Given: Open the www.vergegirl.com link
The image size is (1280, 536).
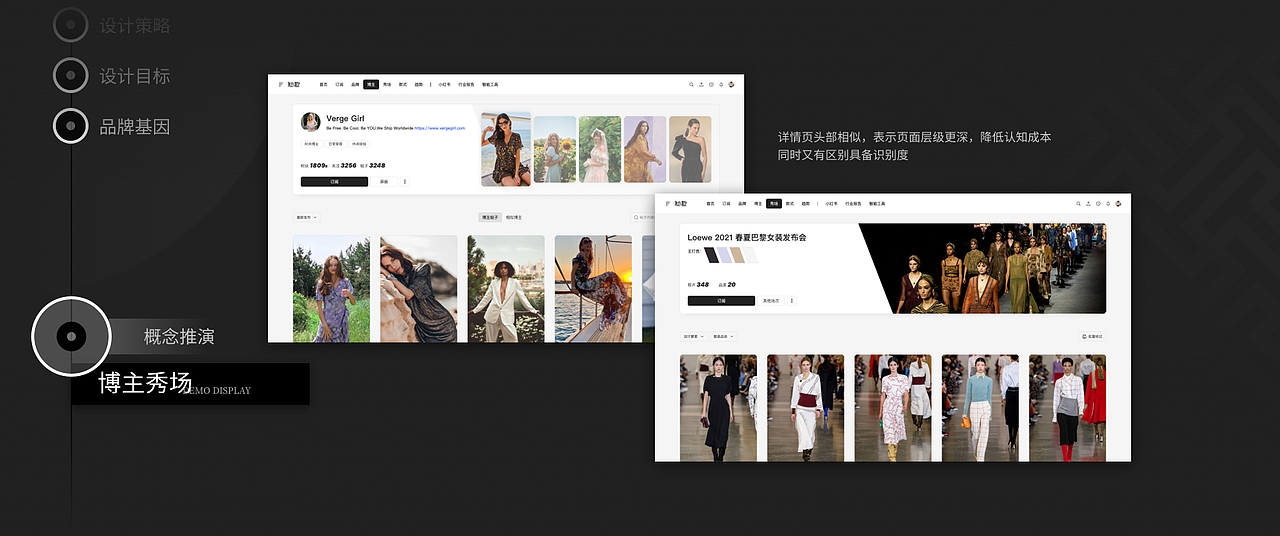Looking at the screenshot, I should (x=440, y=128).
